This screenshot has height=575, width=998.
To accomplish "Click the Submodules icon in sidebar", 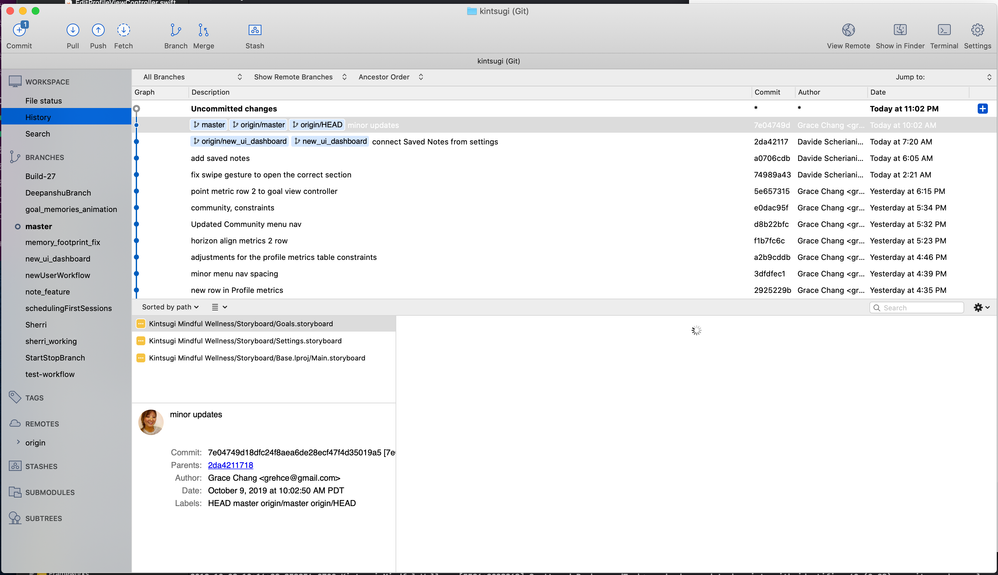I will [15, 492].
